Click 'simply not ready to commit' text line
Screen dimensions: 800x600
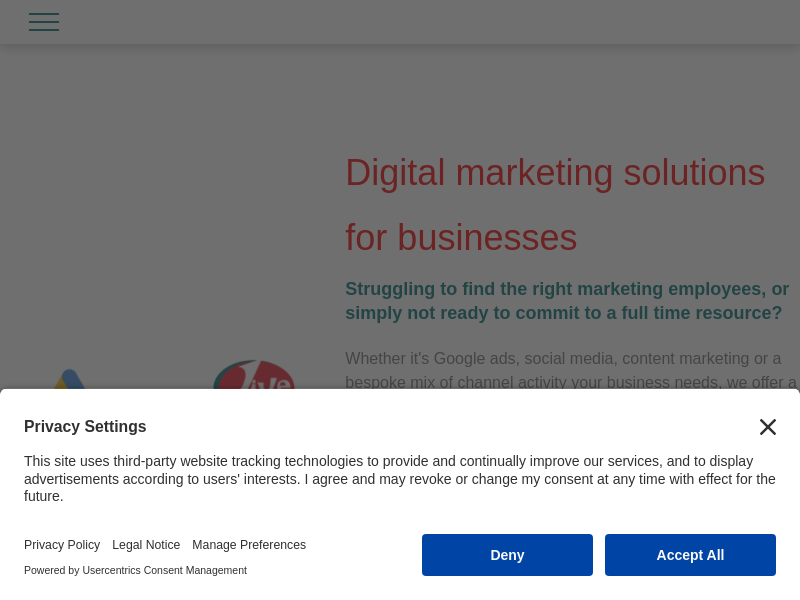(563, 313)
